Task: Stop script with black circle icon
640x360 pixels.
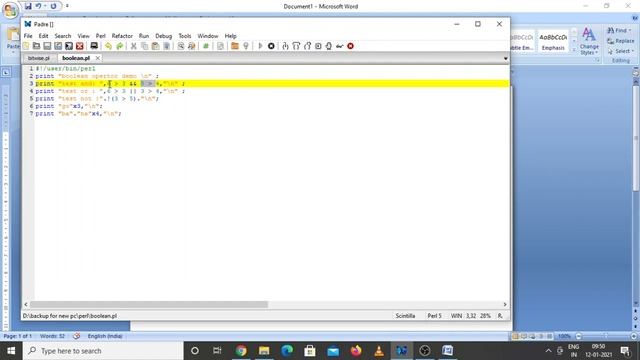Action: point(271,46)
